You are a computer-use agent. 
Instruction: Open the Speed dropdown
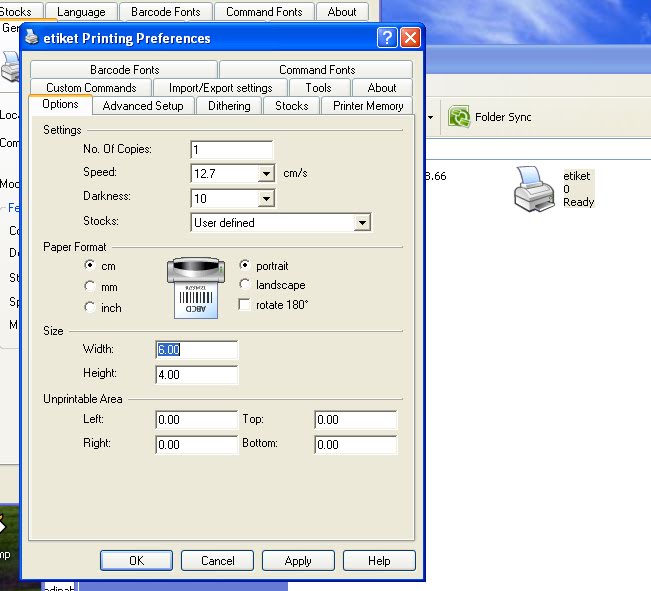pos(266,174)
